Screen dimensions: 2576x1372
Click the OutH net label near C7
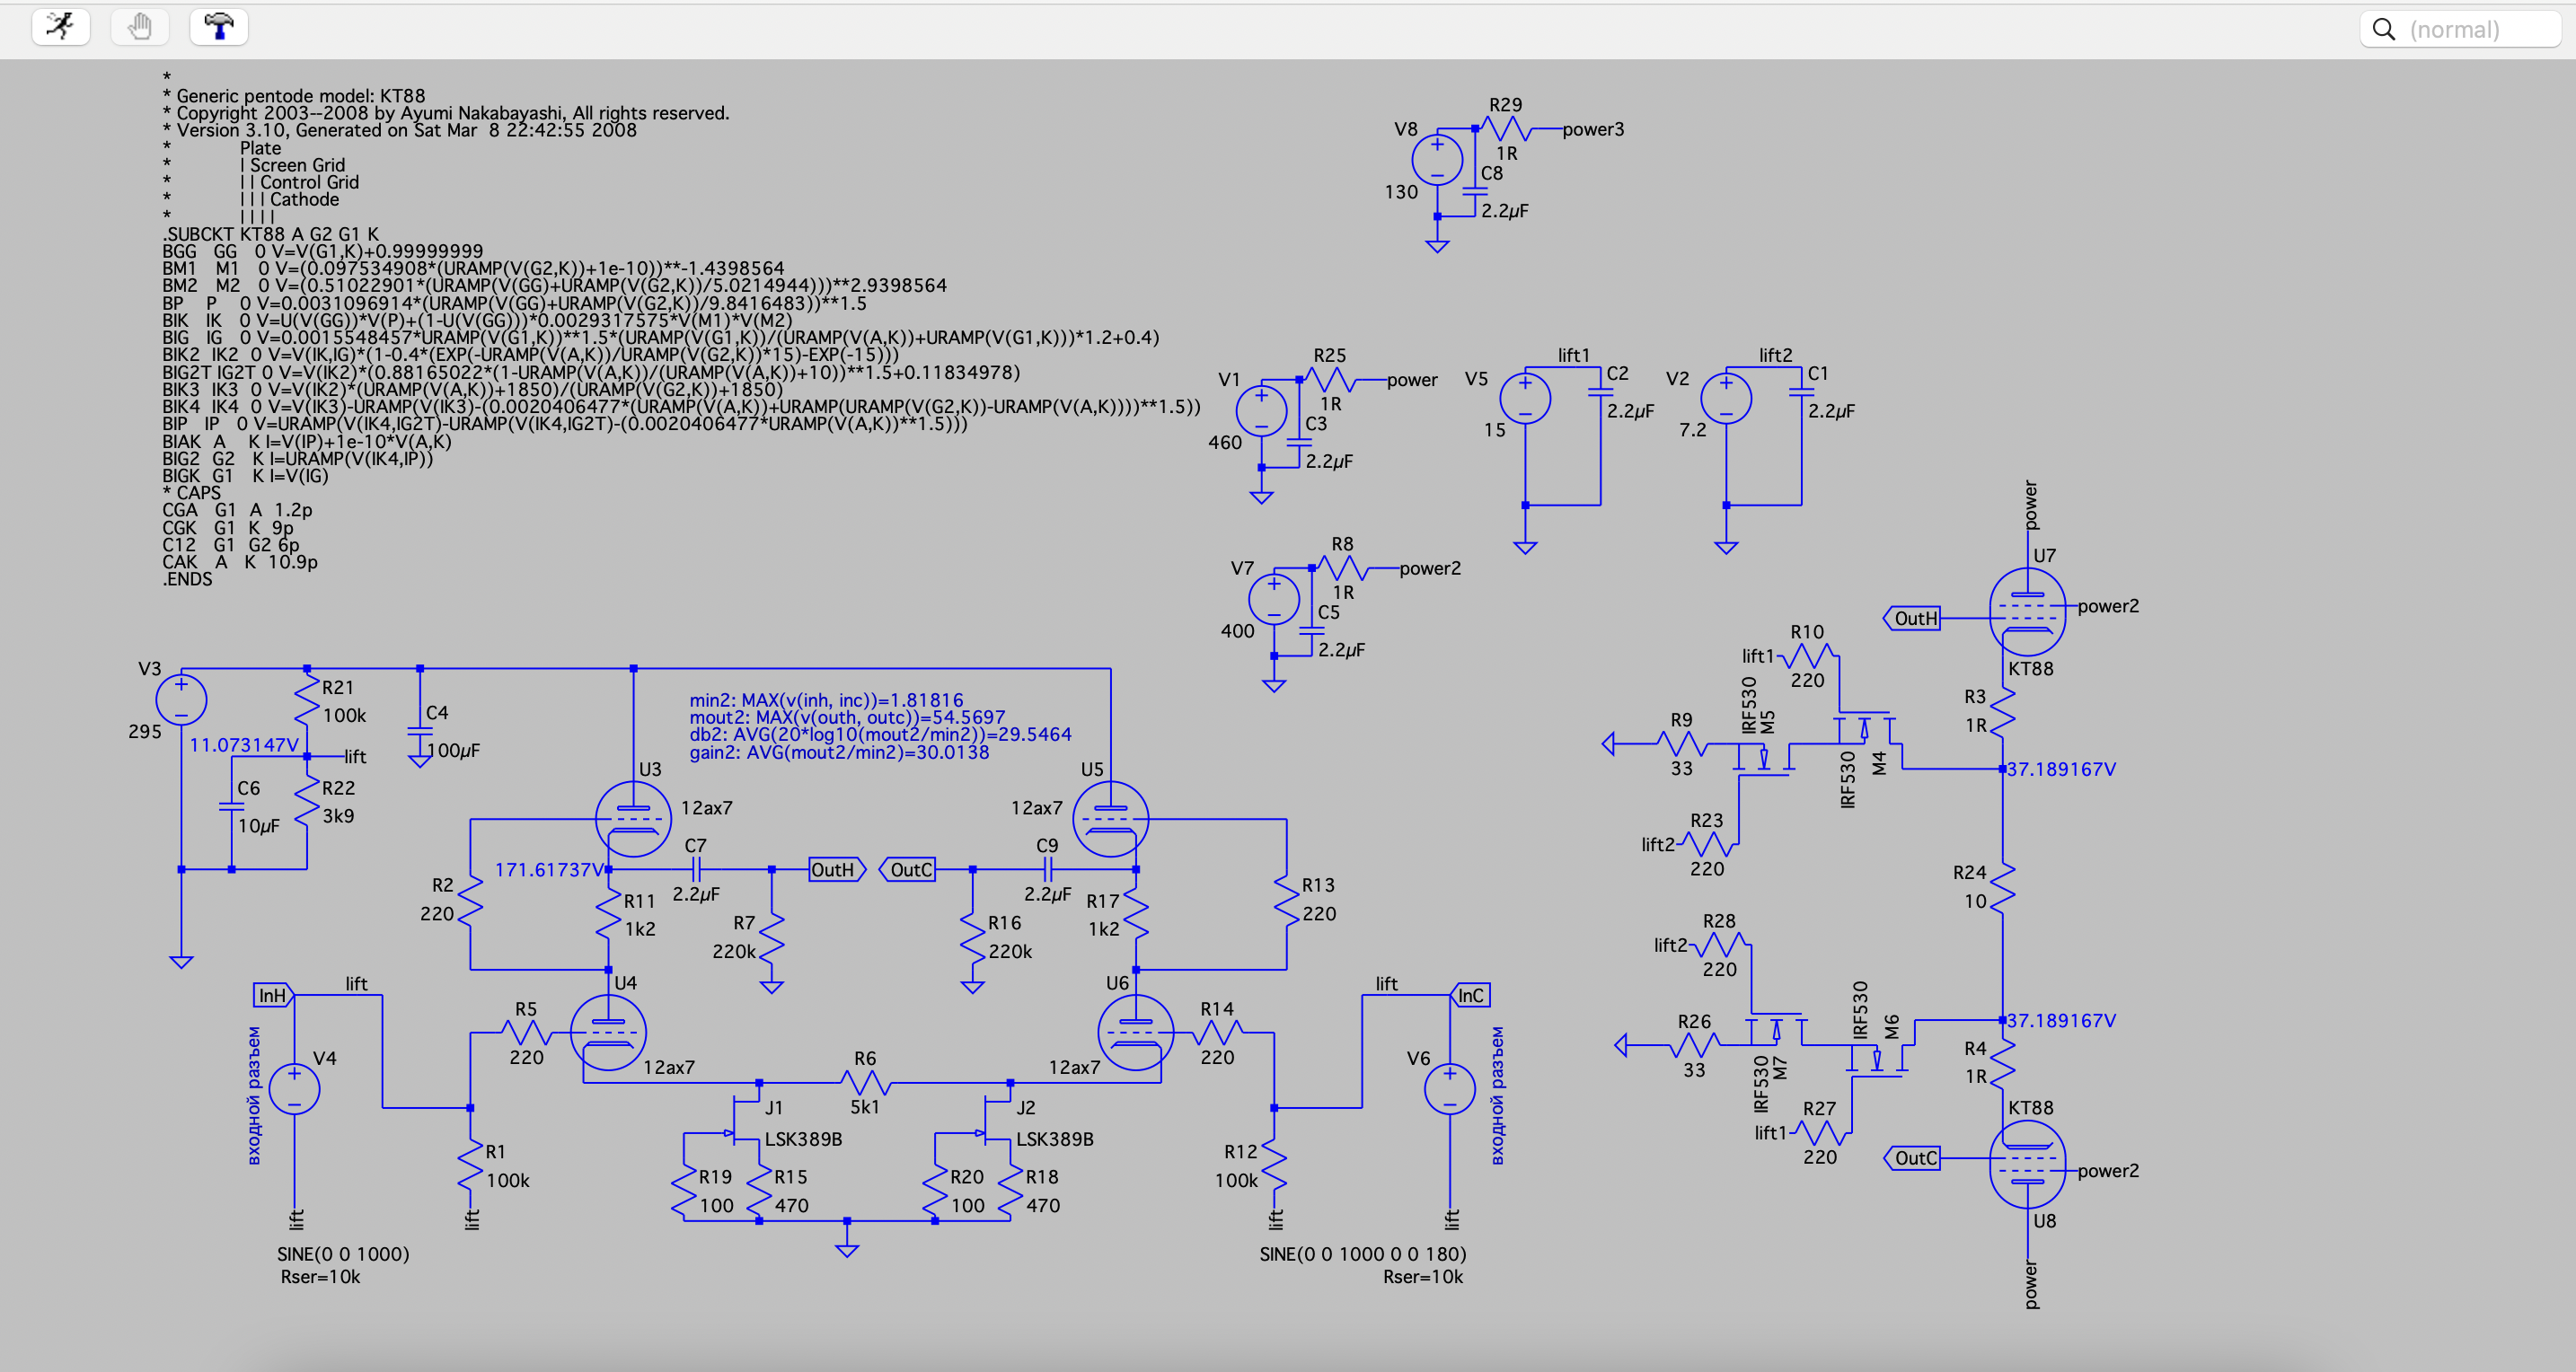[x=835, y=870]
